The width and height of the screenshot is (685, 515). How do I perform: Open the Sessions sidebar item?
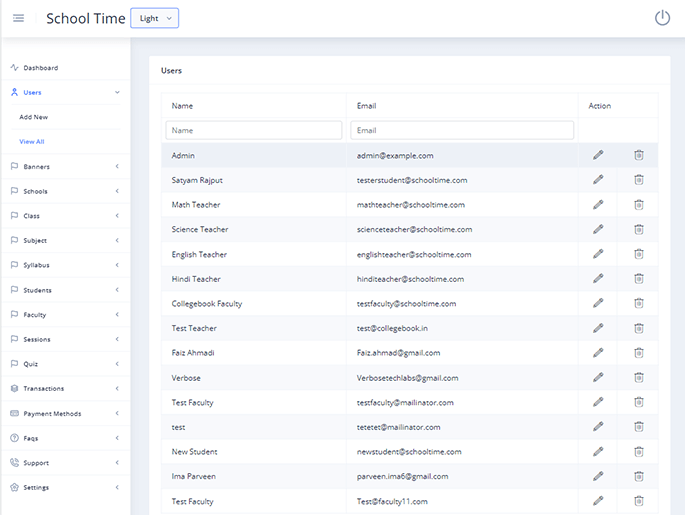(x=66, y=339)
